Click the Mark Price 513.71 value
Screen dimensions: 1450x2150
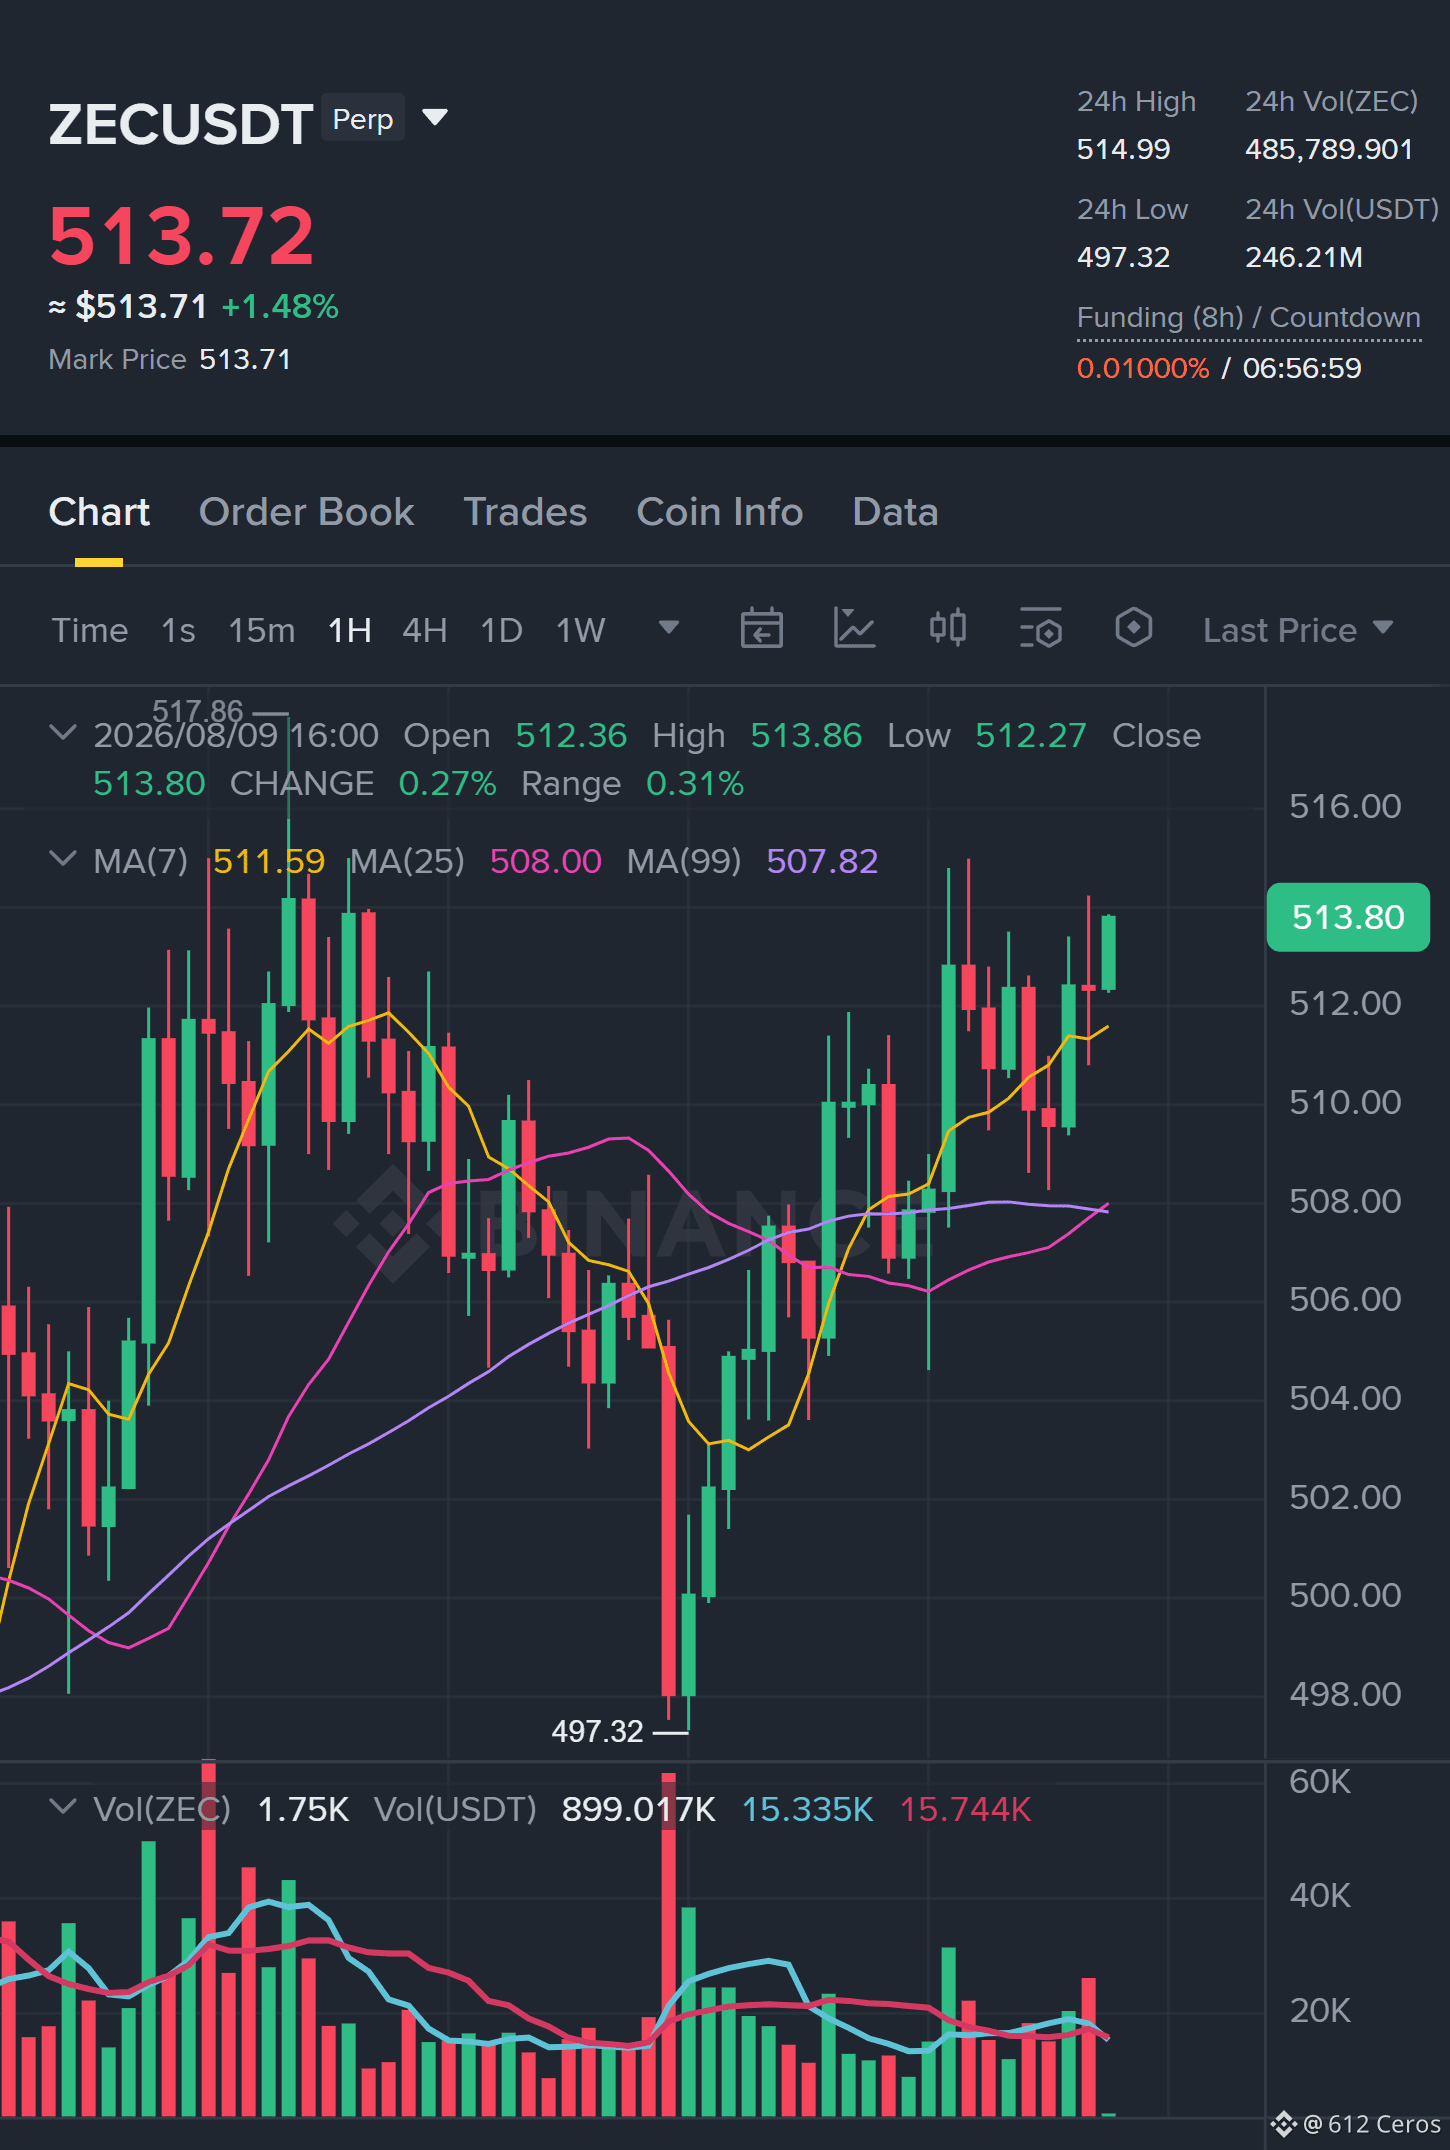click(245, 359)
